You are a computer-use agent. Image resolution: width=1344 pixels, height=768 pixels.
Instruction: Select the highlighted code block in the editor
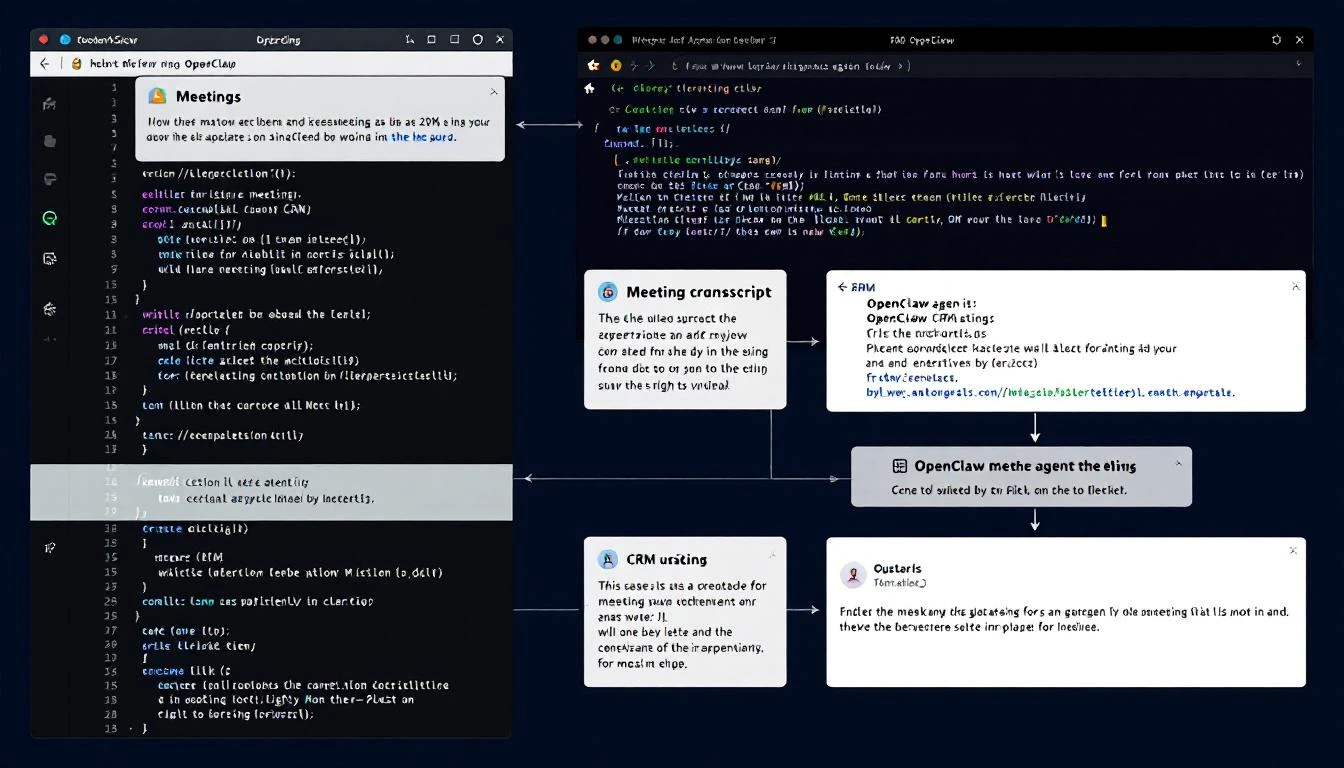pos(270,490)
